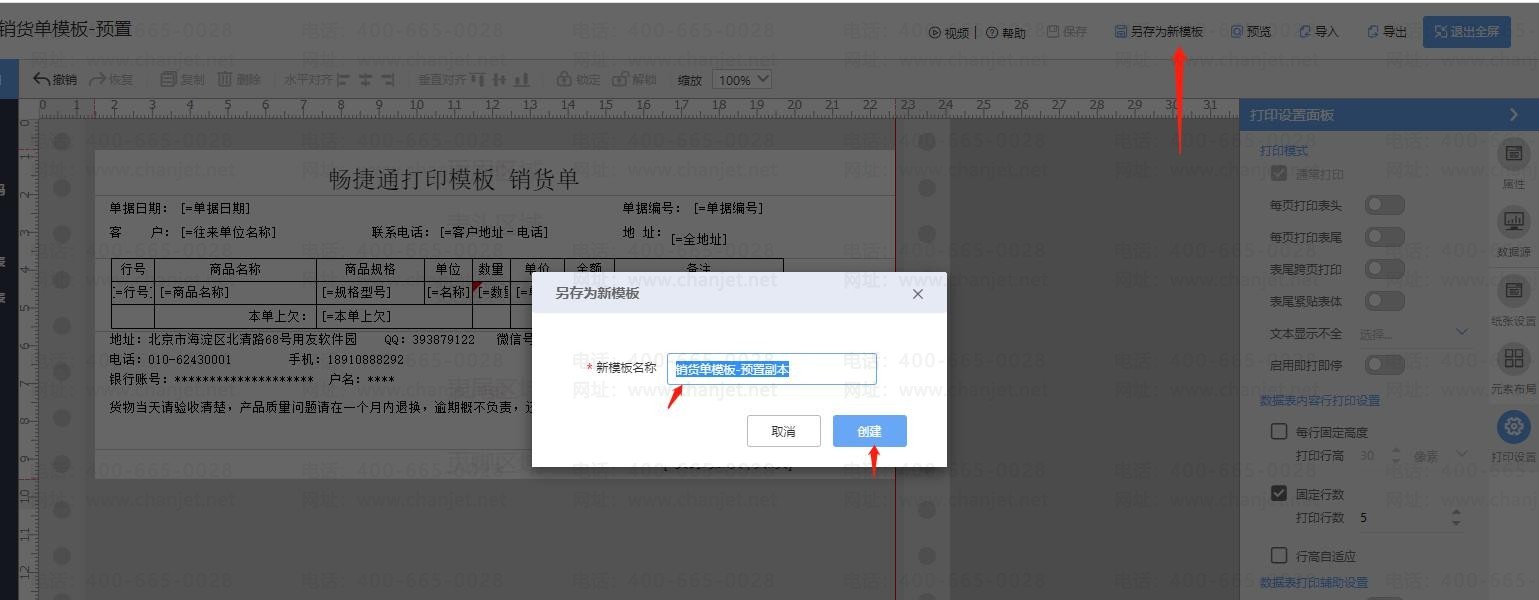1539x600 pixels.
Task: Select the [=规格型号] table cell
Action: pyautogui.click(x=370, y=292)
